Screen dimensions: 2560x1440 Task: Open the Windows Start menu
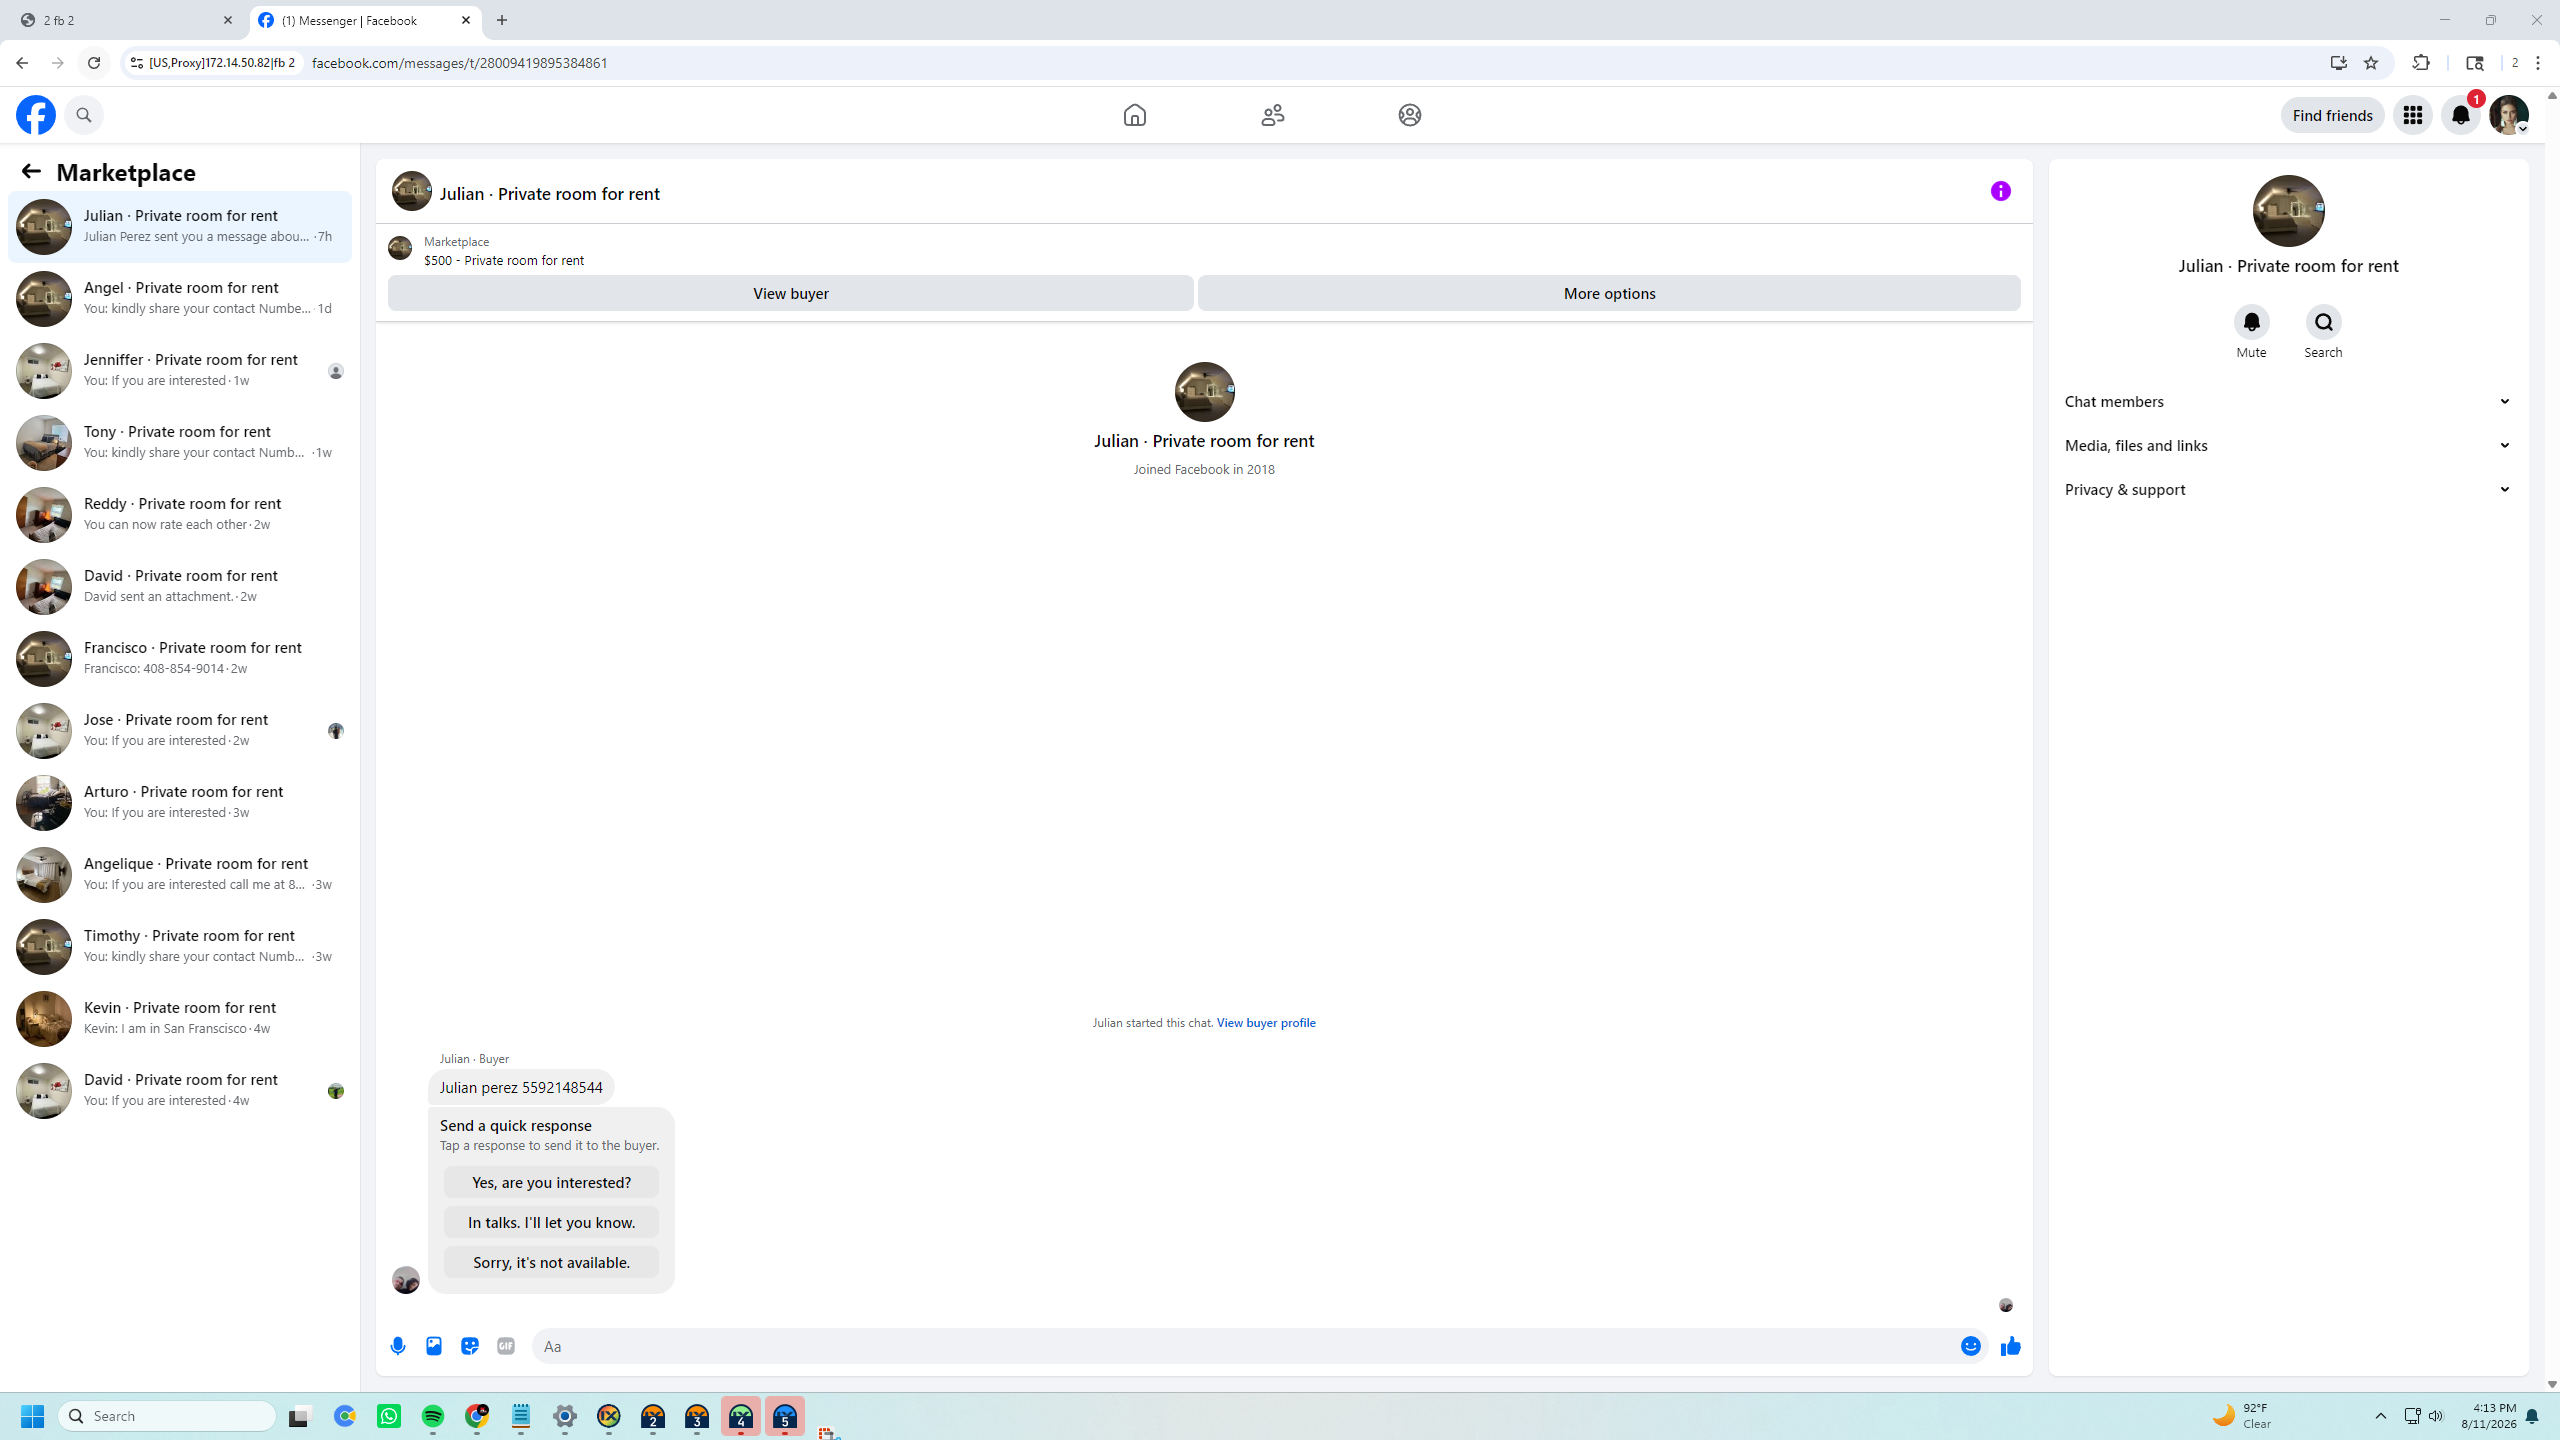32,1416
